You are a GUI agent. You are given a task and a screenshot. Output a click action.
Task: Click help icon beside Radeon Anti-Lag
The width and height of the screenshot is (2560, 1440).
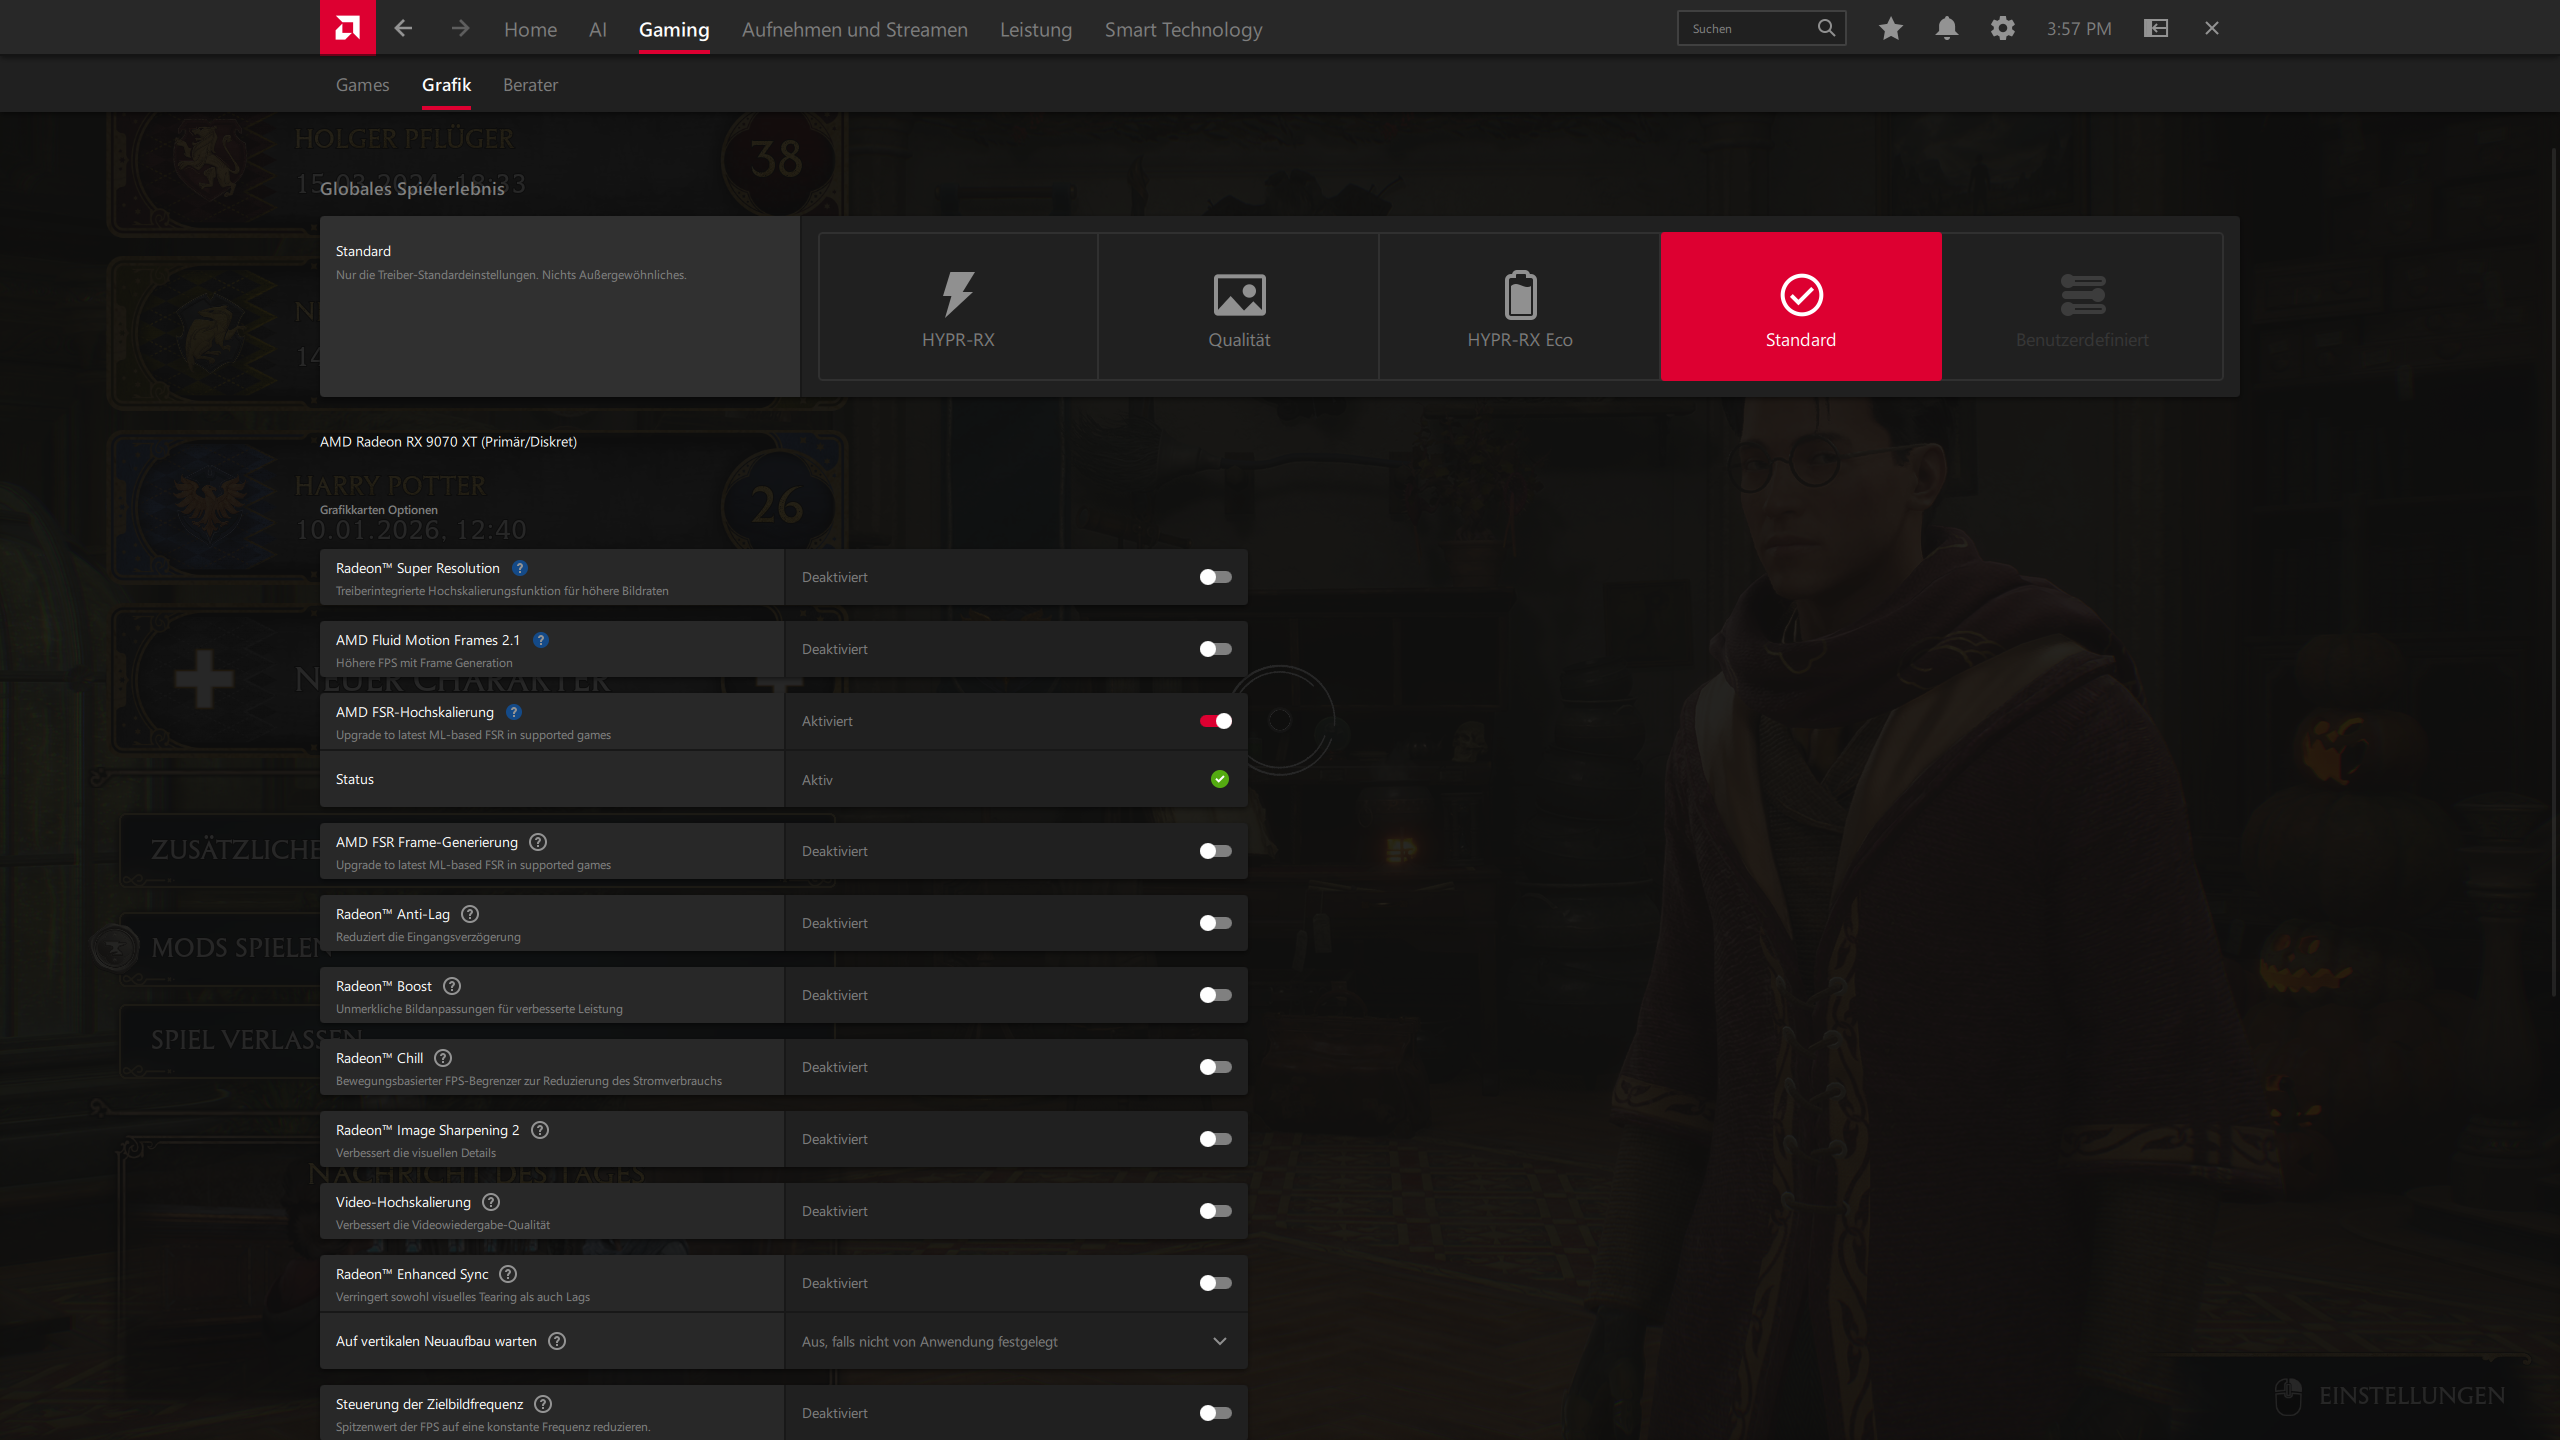coord(470,914)
